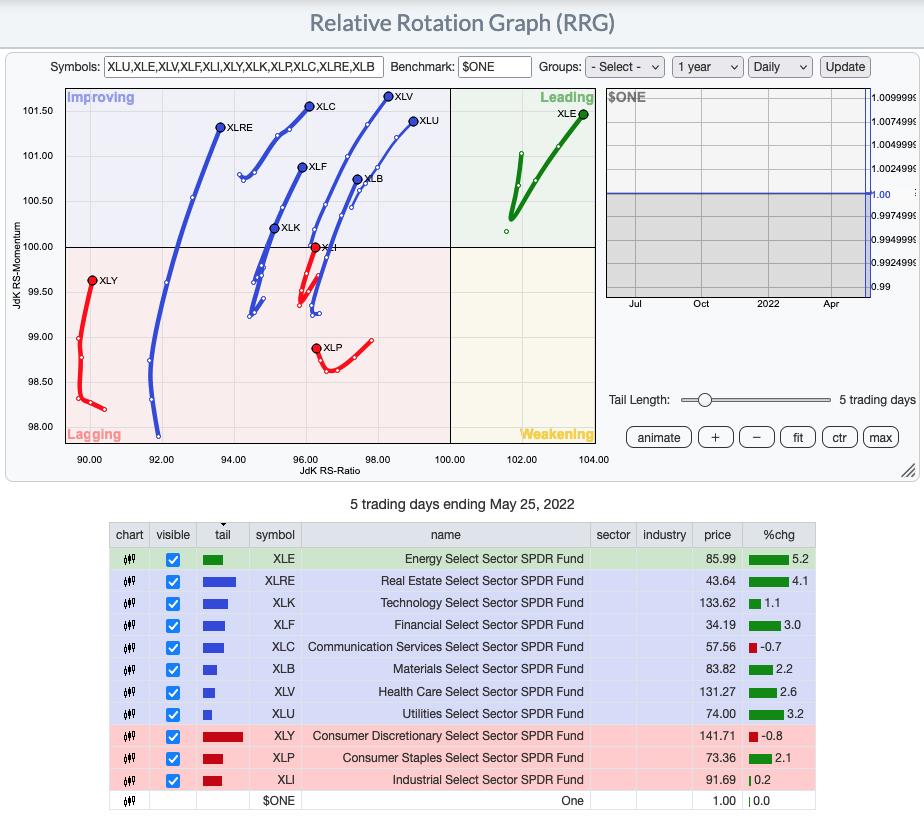Viewport: 924px width, 817px height.
Task: Open chart icon for XLRE row
Action: (129, 581)
